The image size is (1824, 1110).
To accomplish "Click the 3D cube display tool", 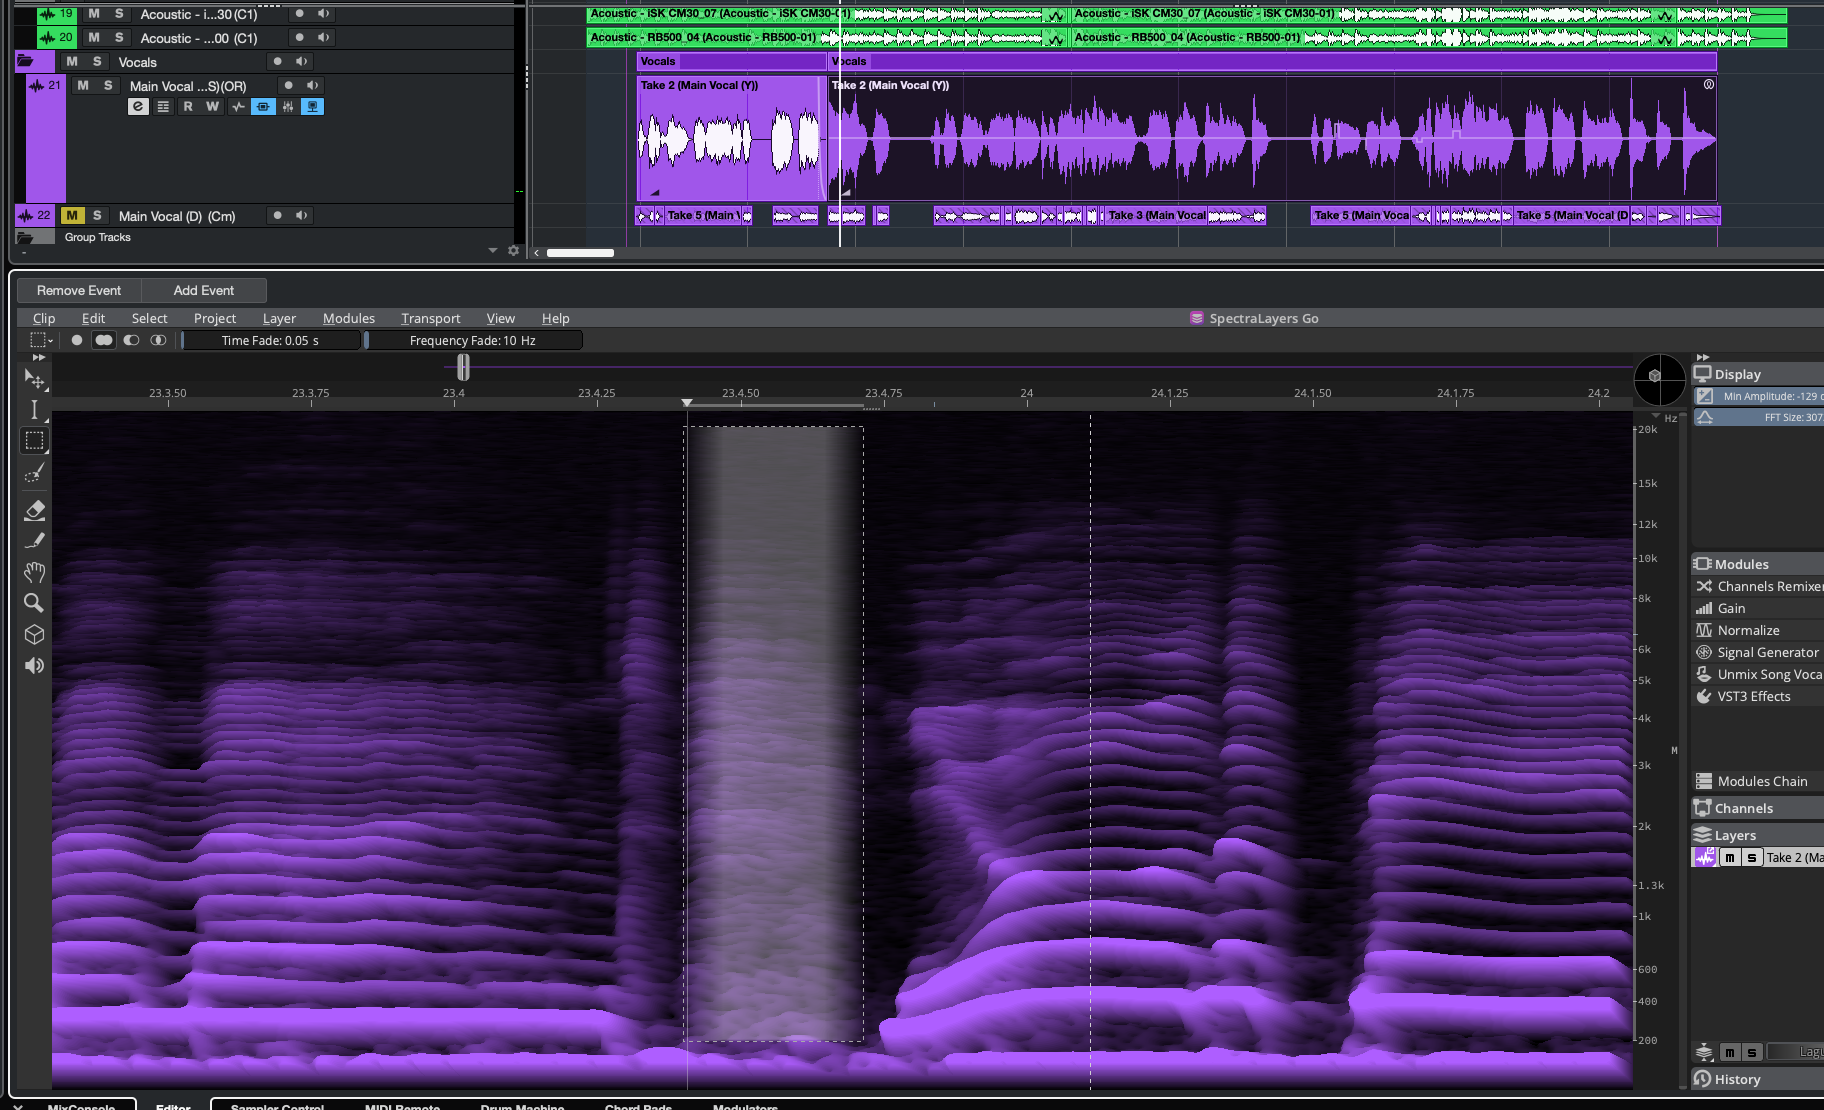I will click(x=34, y=635).
